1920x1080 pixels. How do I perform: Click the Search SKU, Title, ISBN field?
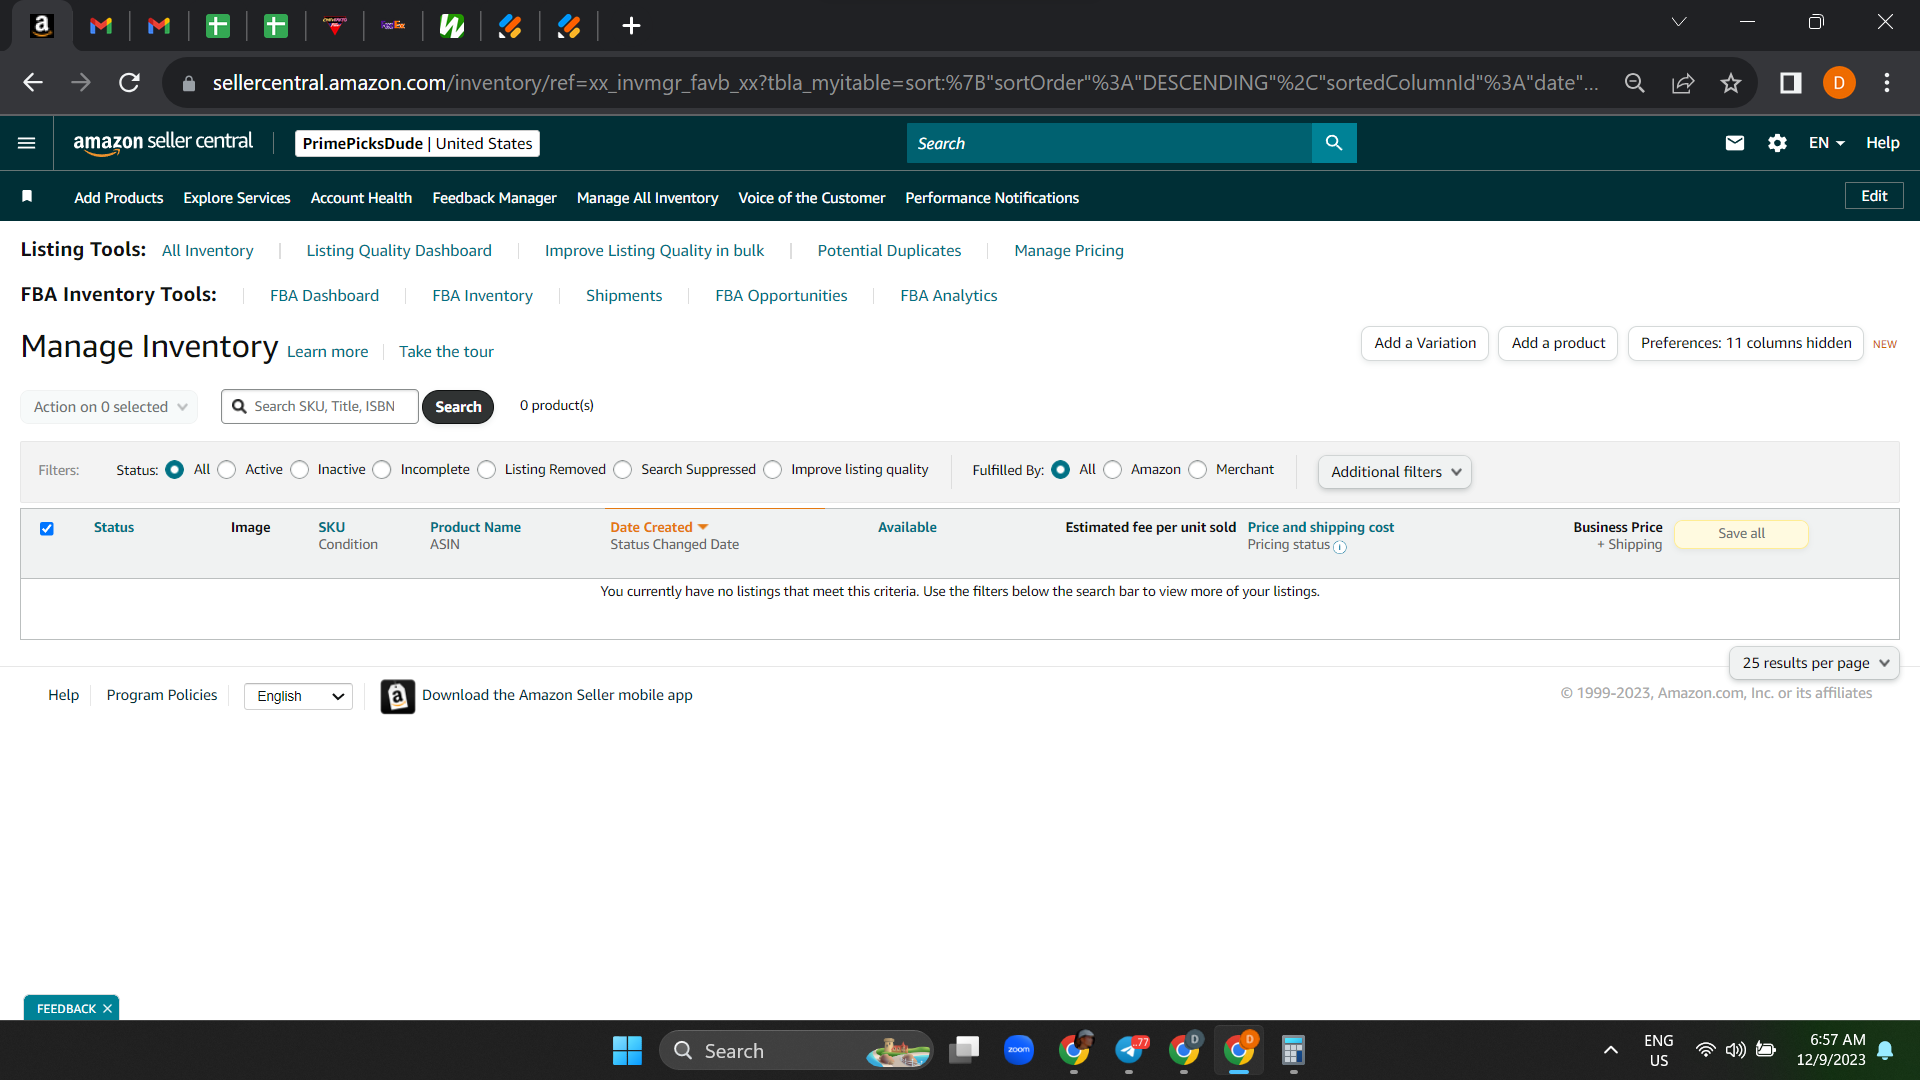pos(320,407)
